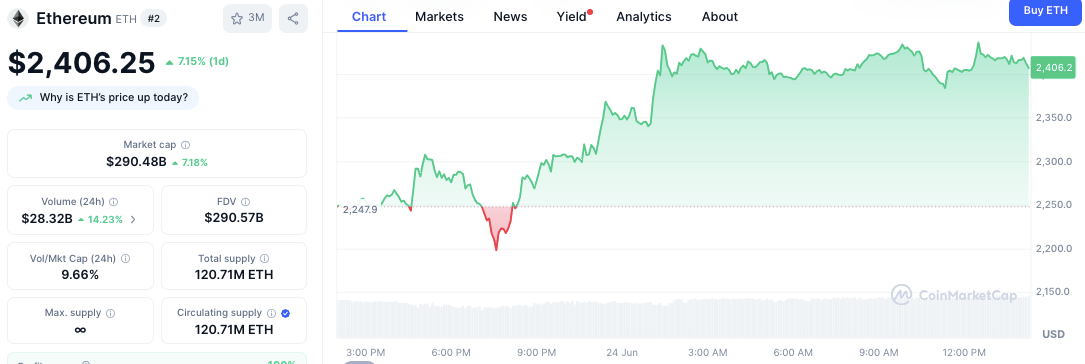Click the Ethereum diamond logo icon
1085x364 pixels.
tap(18, 19)
